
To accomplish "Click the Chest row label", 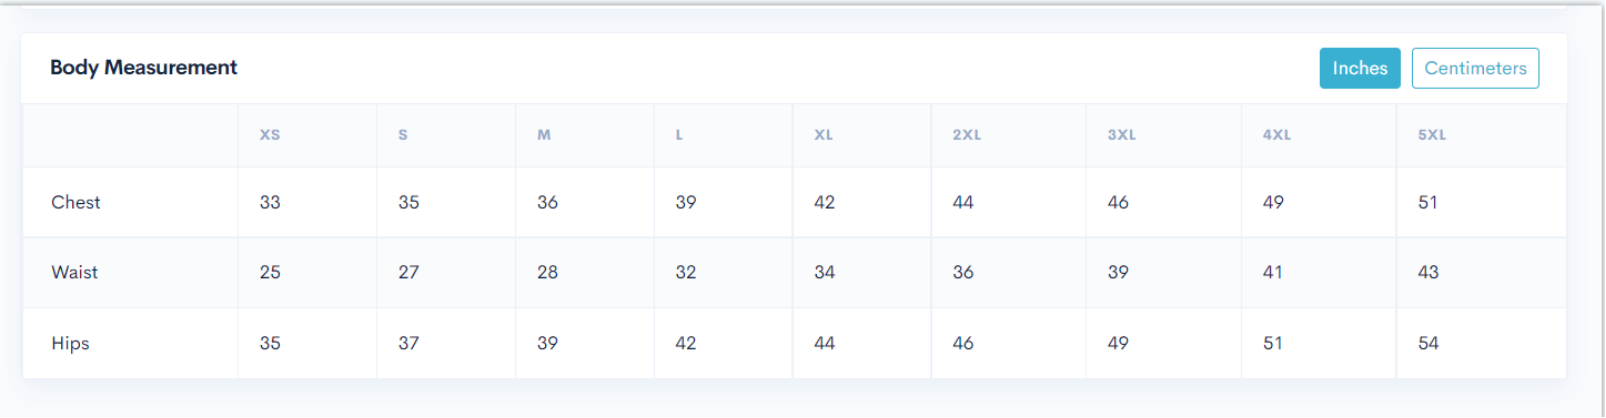I will (76, 202).
